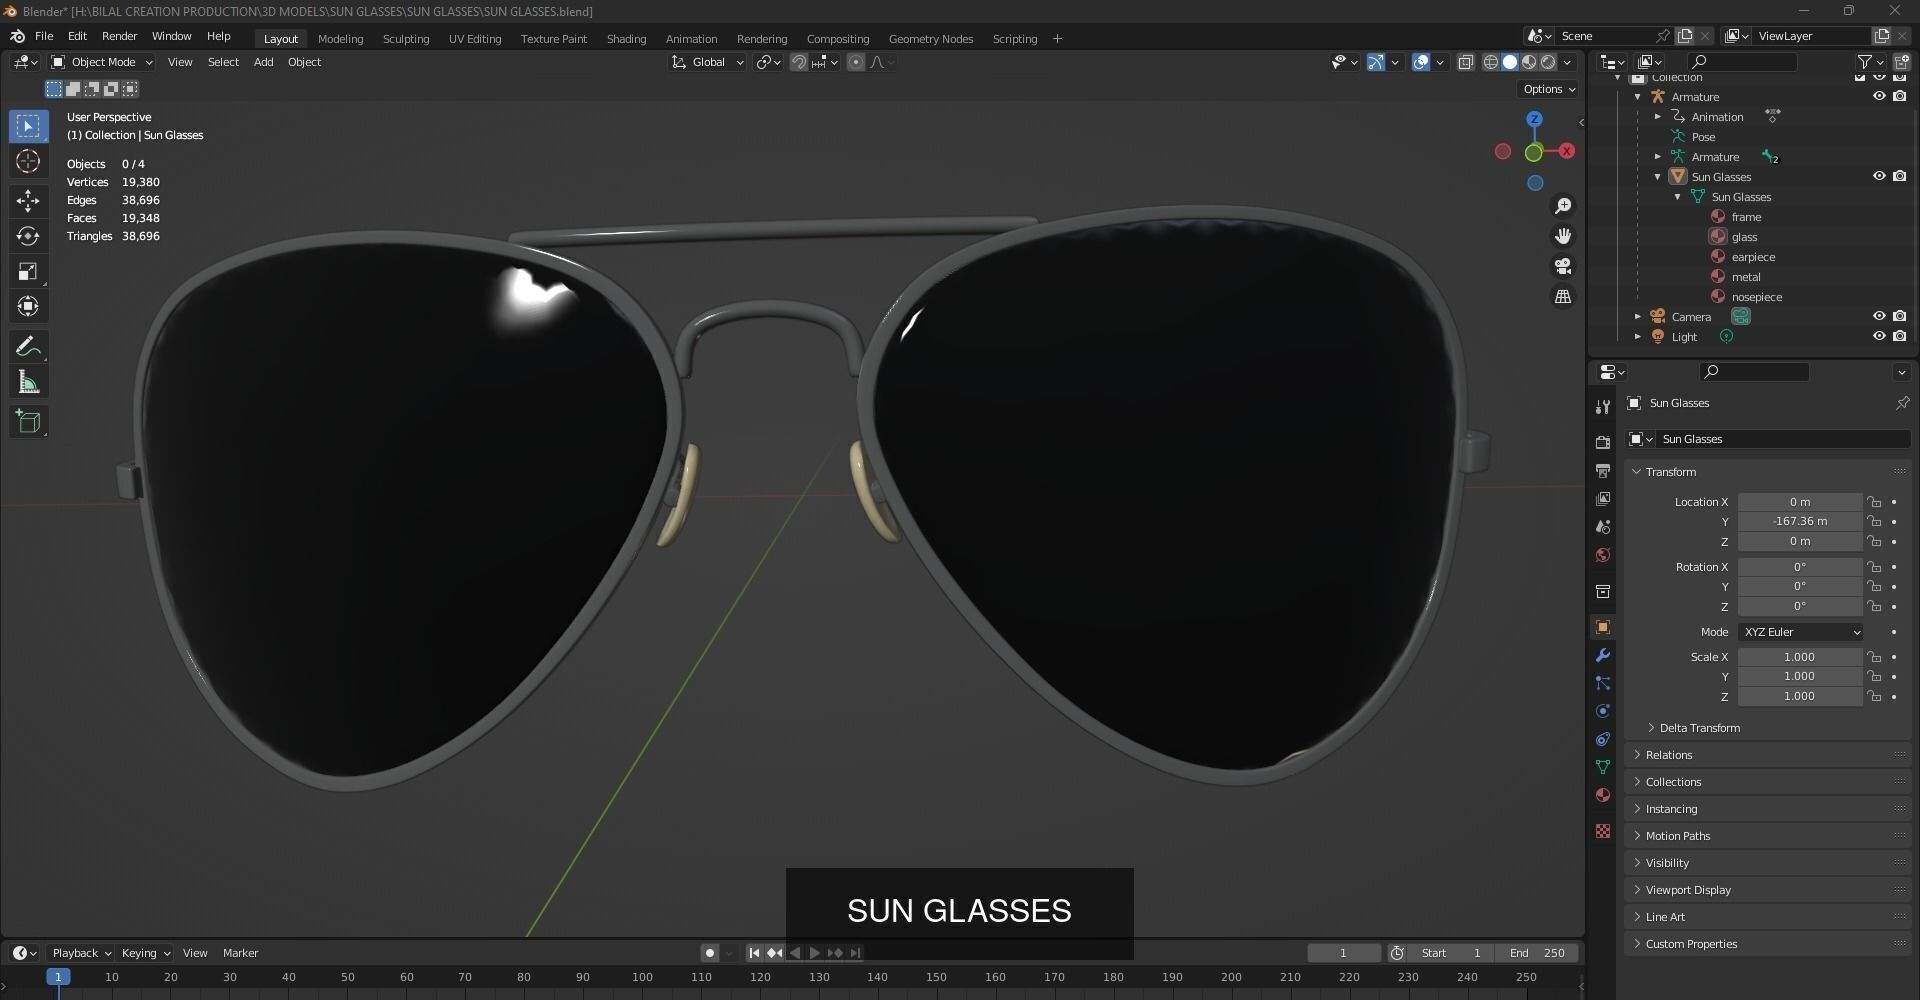
Task: Switch to the Shading workspace tab
Action: [626, 39]
